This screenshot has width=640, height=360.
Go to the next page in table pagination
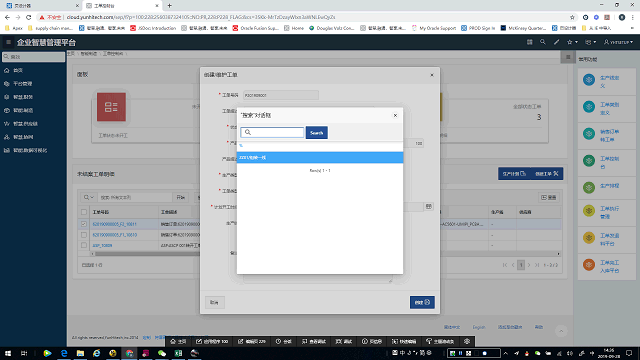tap(529, 265)
